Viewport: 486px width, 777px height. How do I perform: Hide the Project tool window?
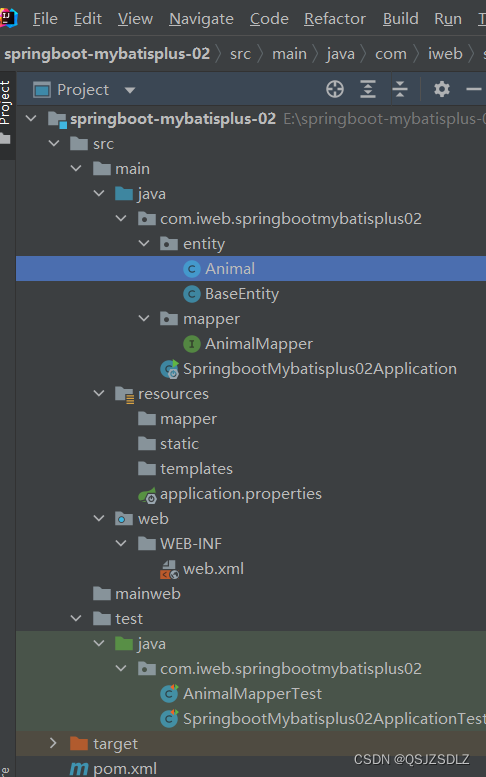pyautogui.click(x=474, y=89)
